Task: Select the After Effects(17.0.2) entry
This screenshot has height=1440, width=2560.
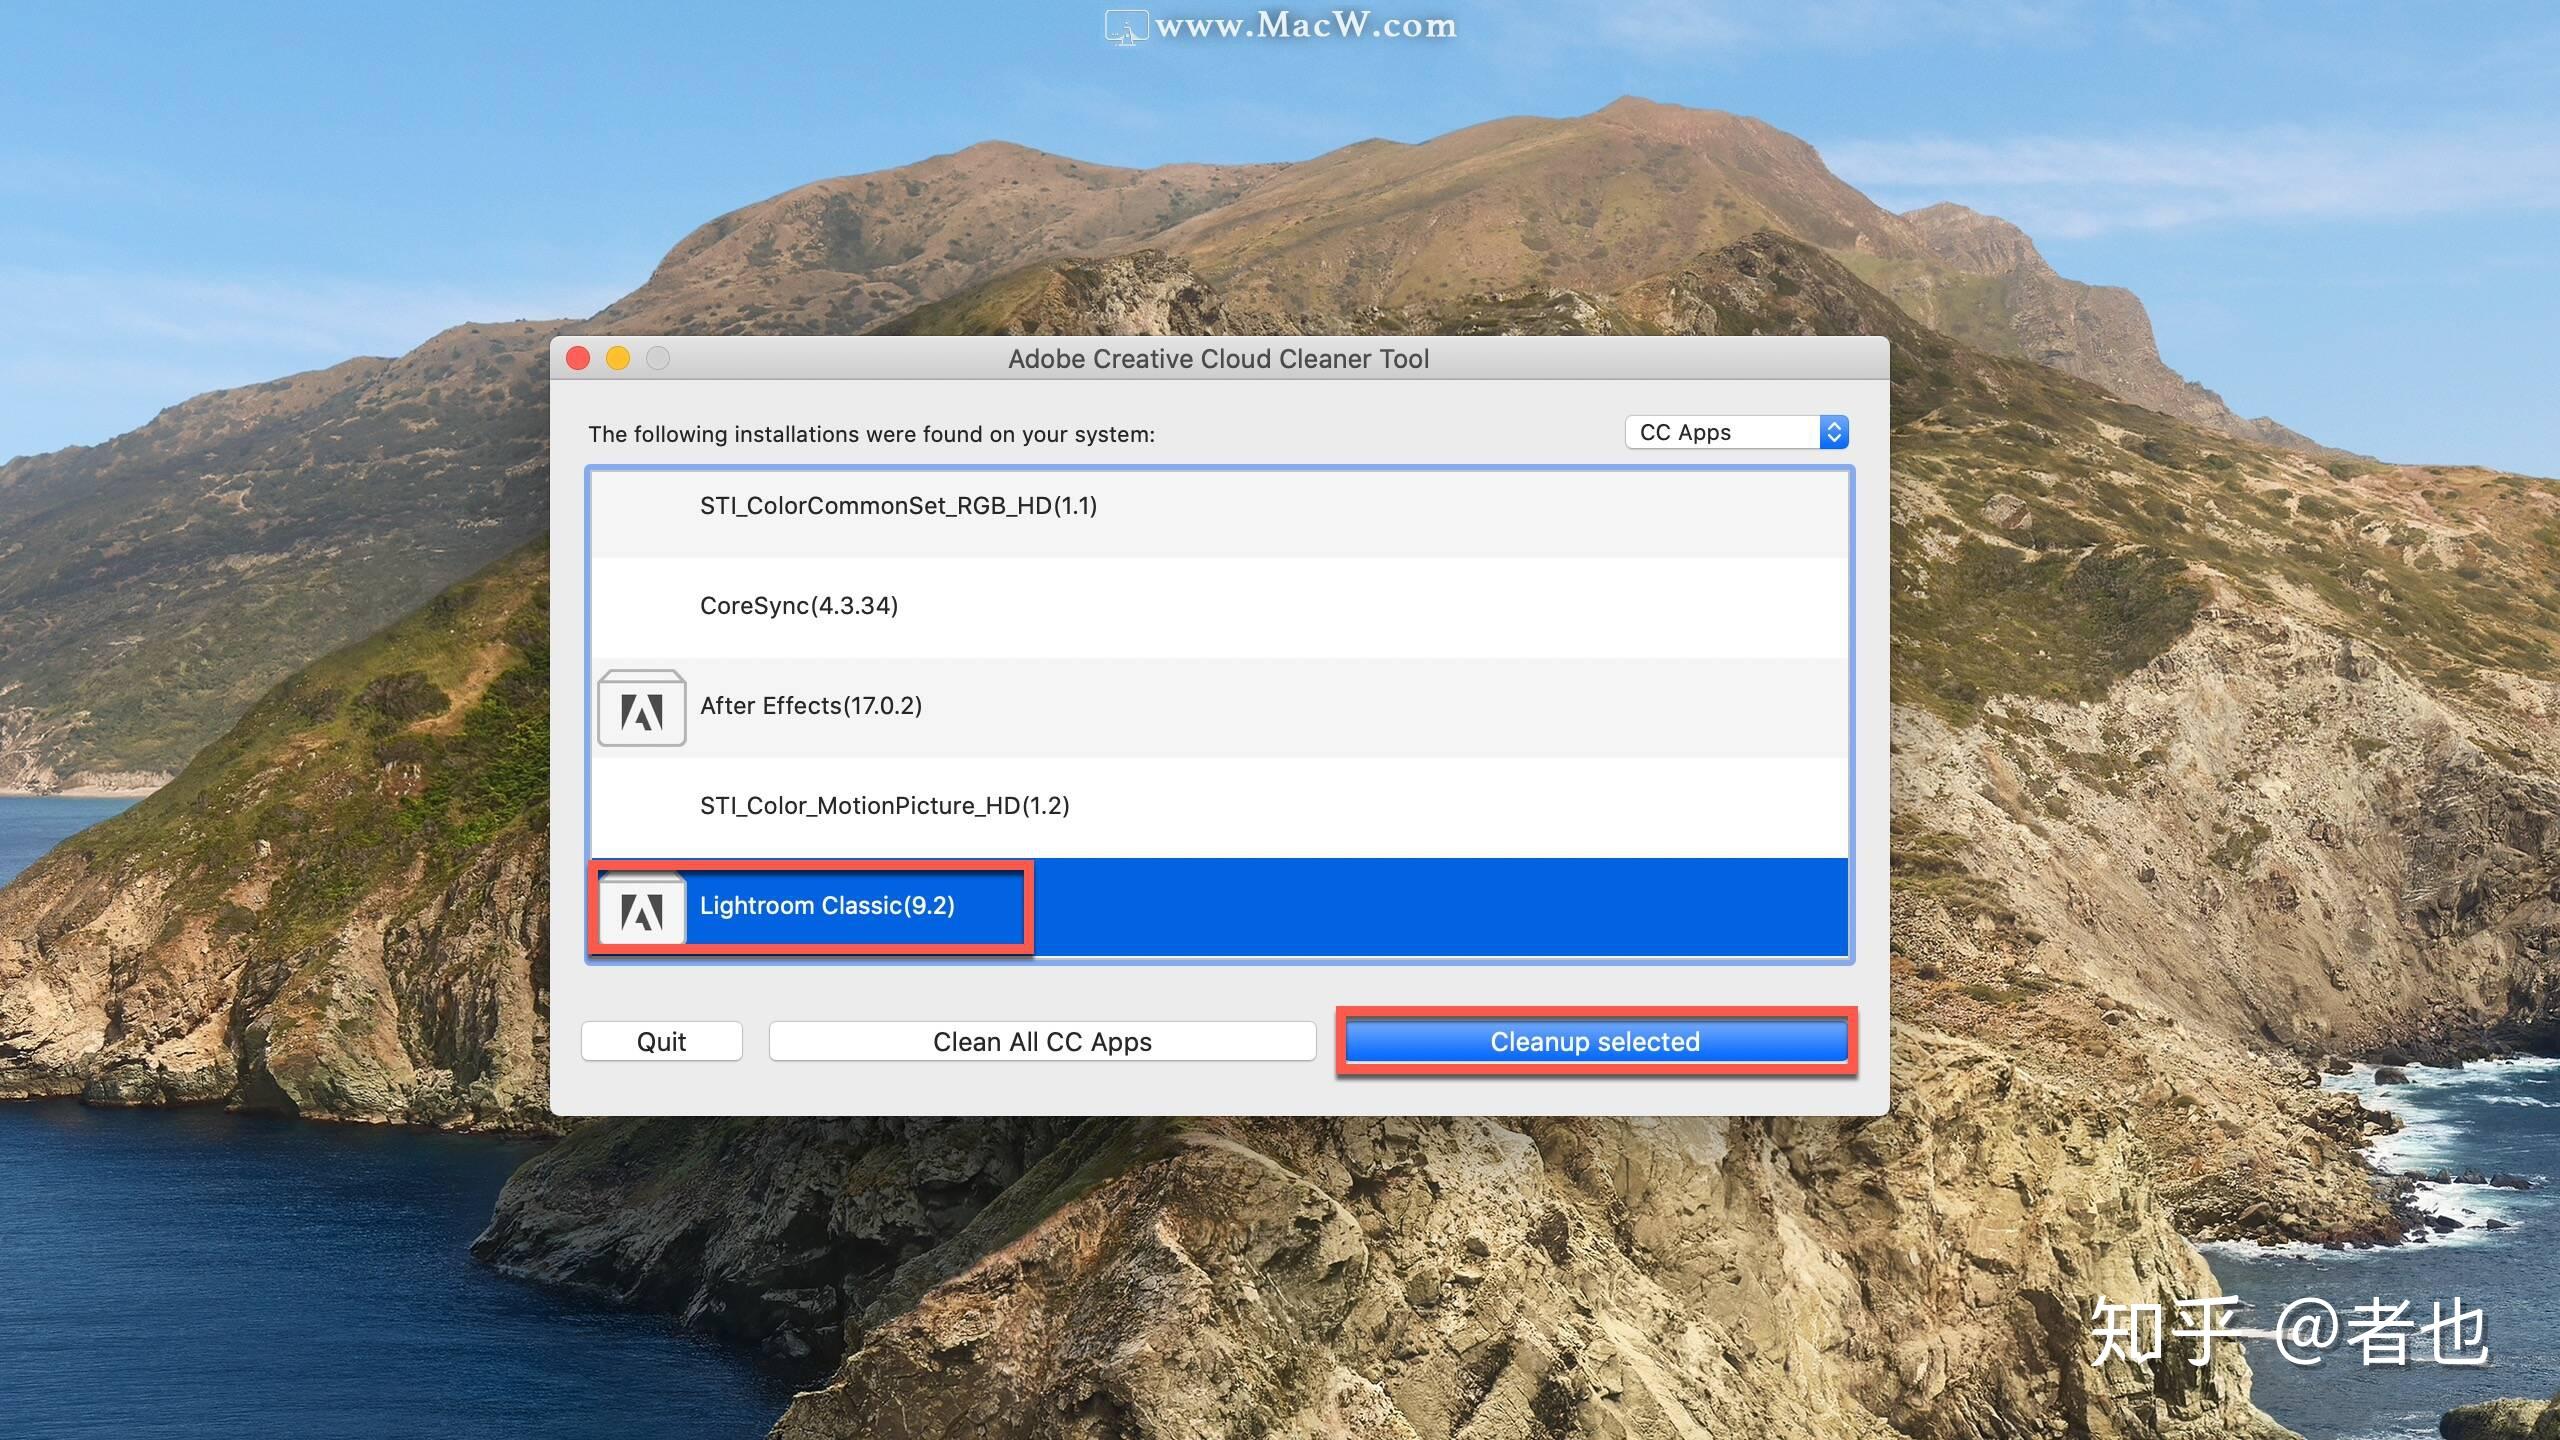Action: point(812,706)
